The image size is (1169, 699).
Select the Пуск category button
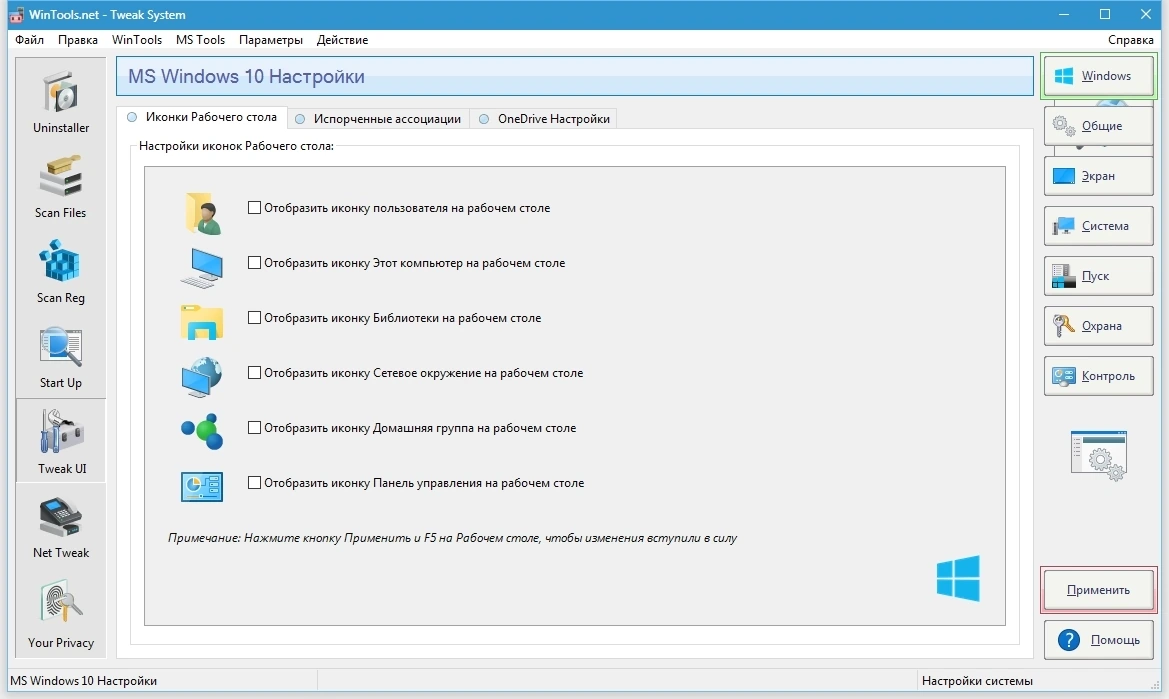point(1098,276)
